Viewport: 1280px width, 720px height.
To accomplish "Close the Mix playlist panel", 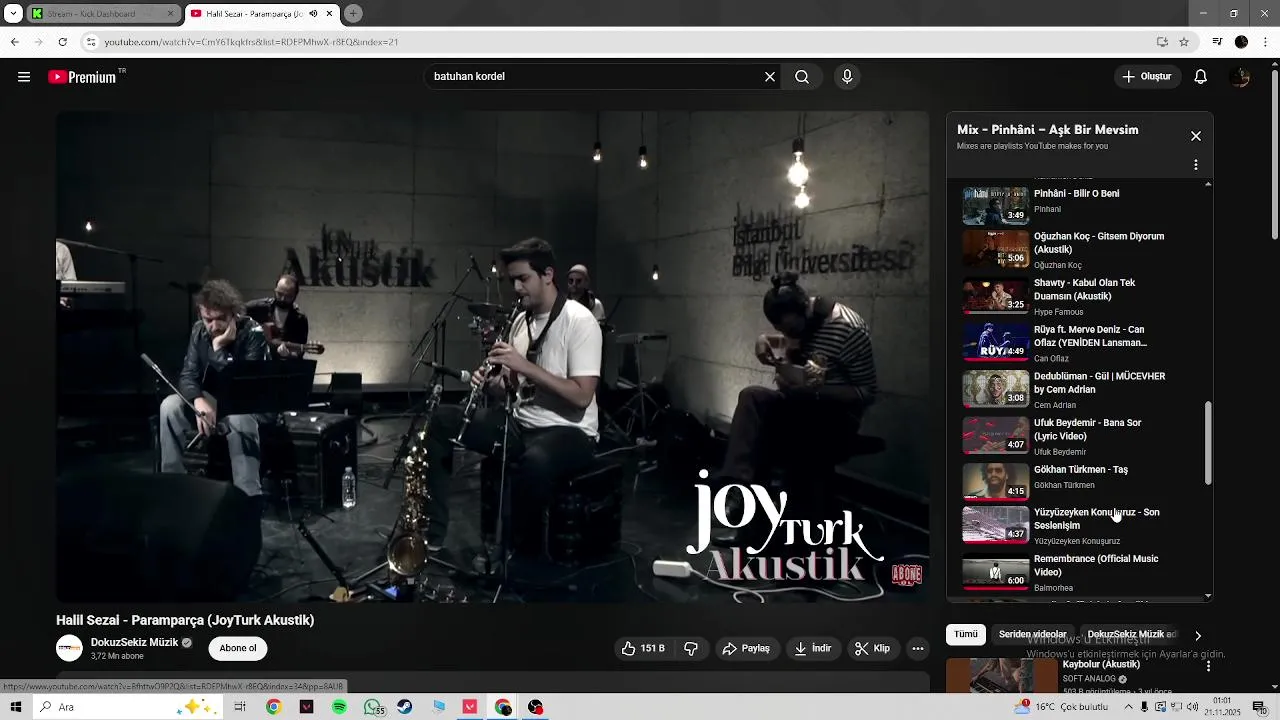I will 1196,136.
